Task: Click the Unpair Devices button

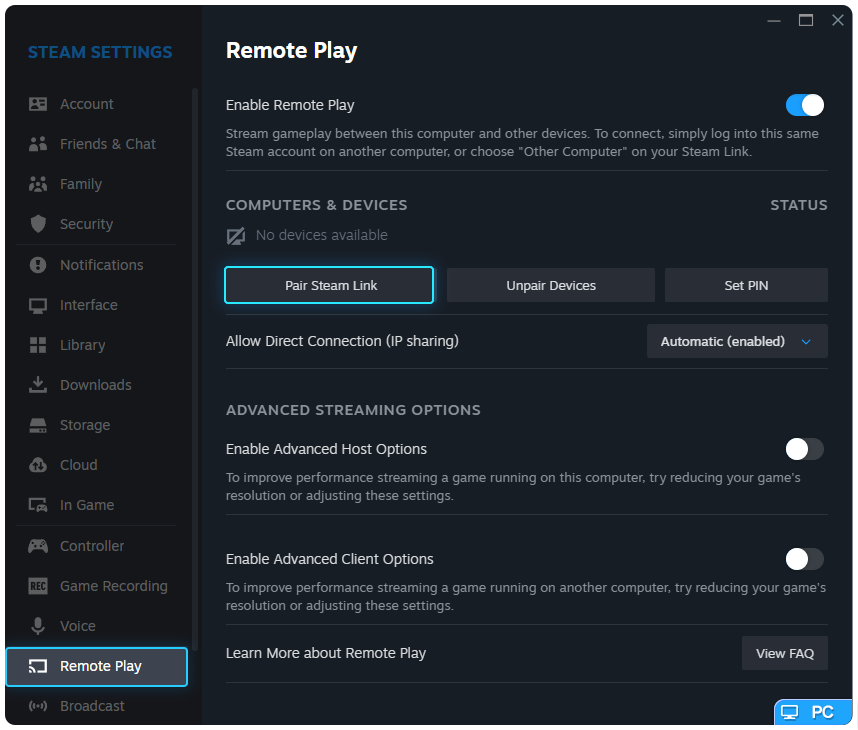Action: tap(550, 285)
